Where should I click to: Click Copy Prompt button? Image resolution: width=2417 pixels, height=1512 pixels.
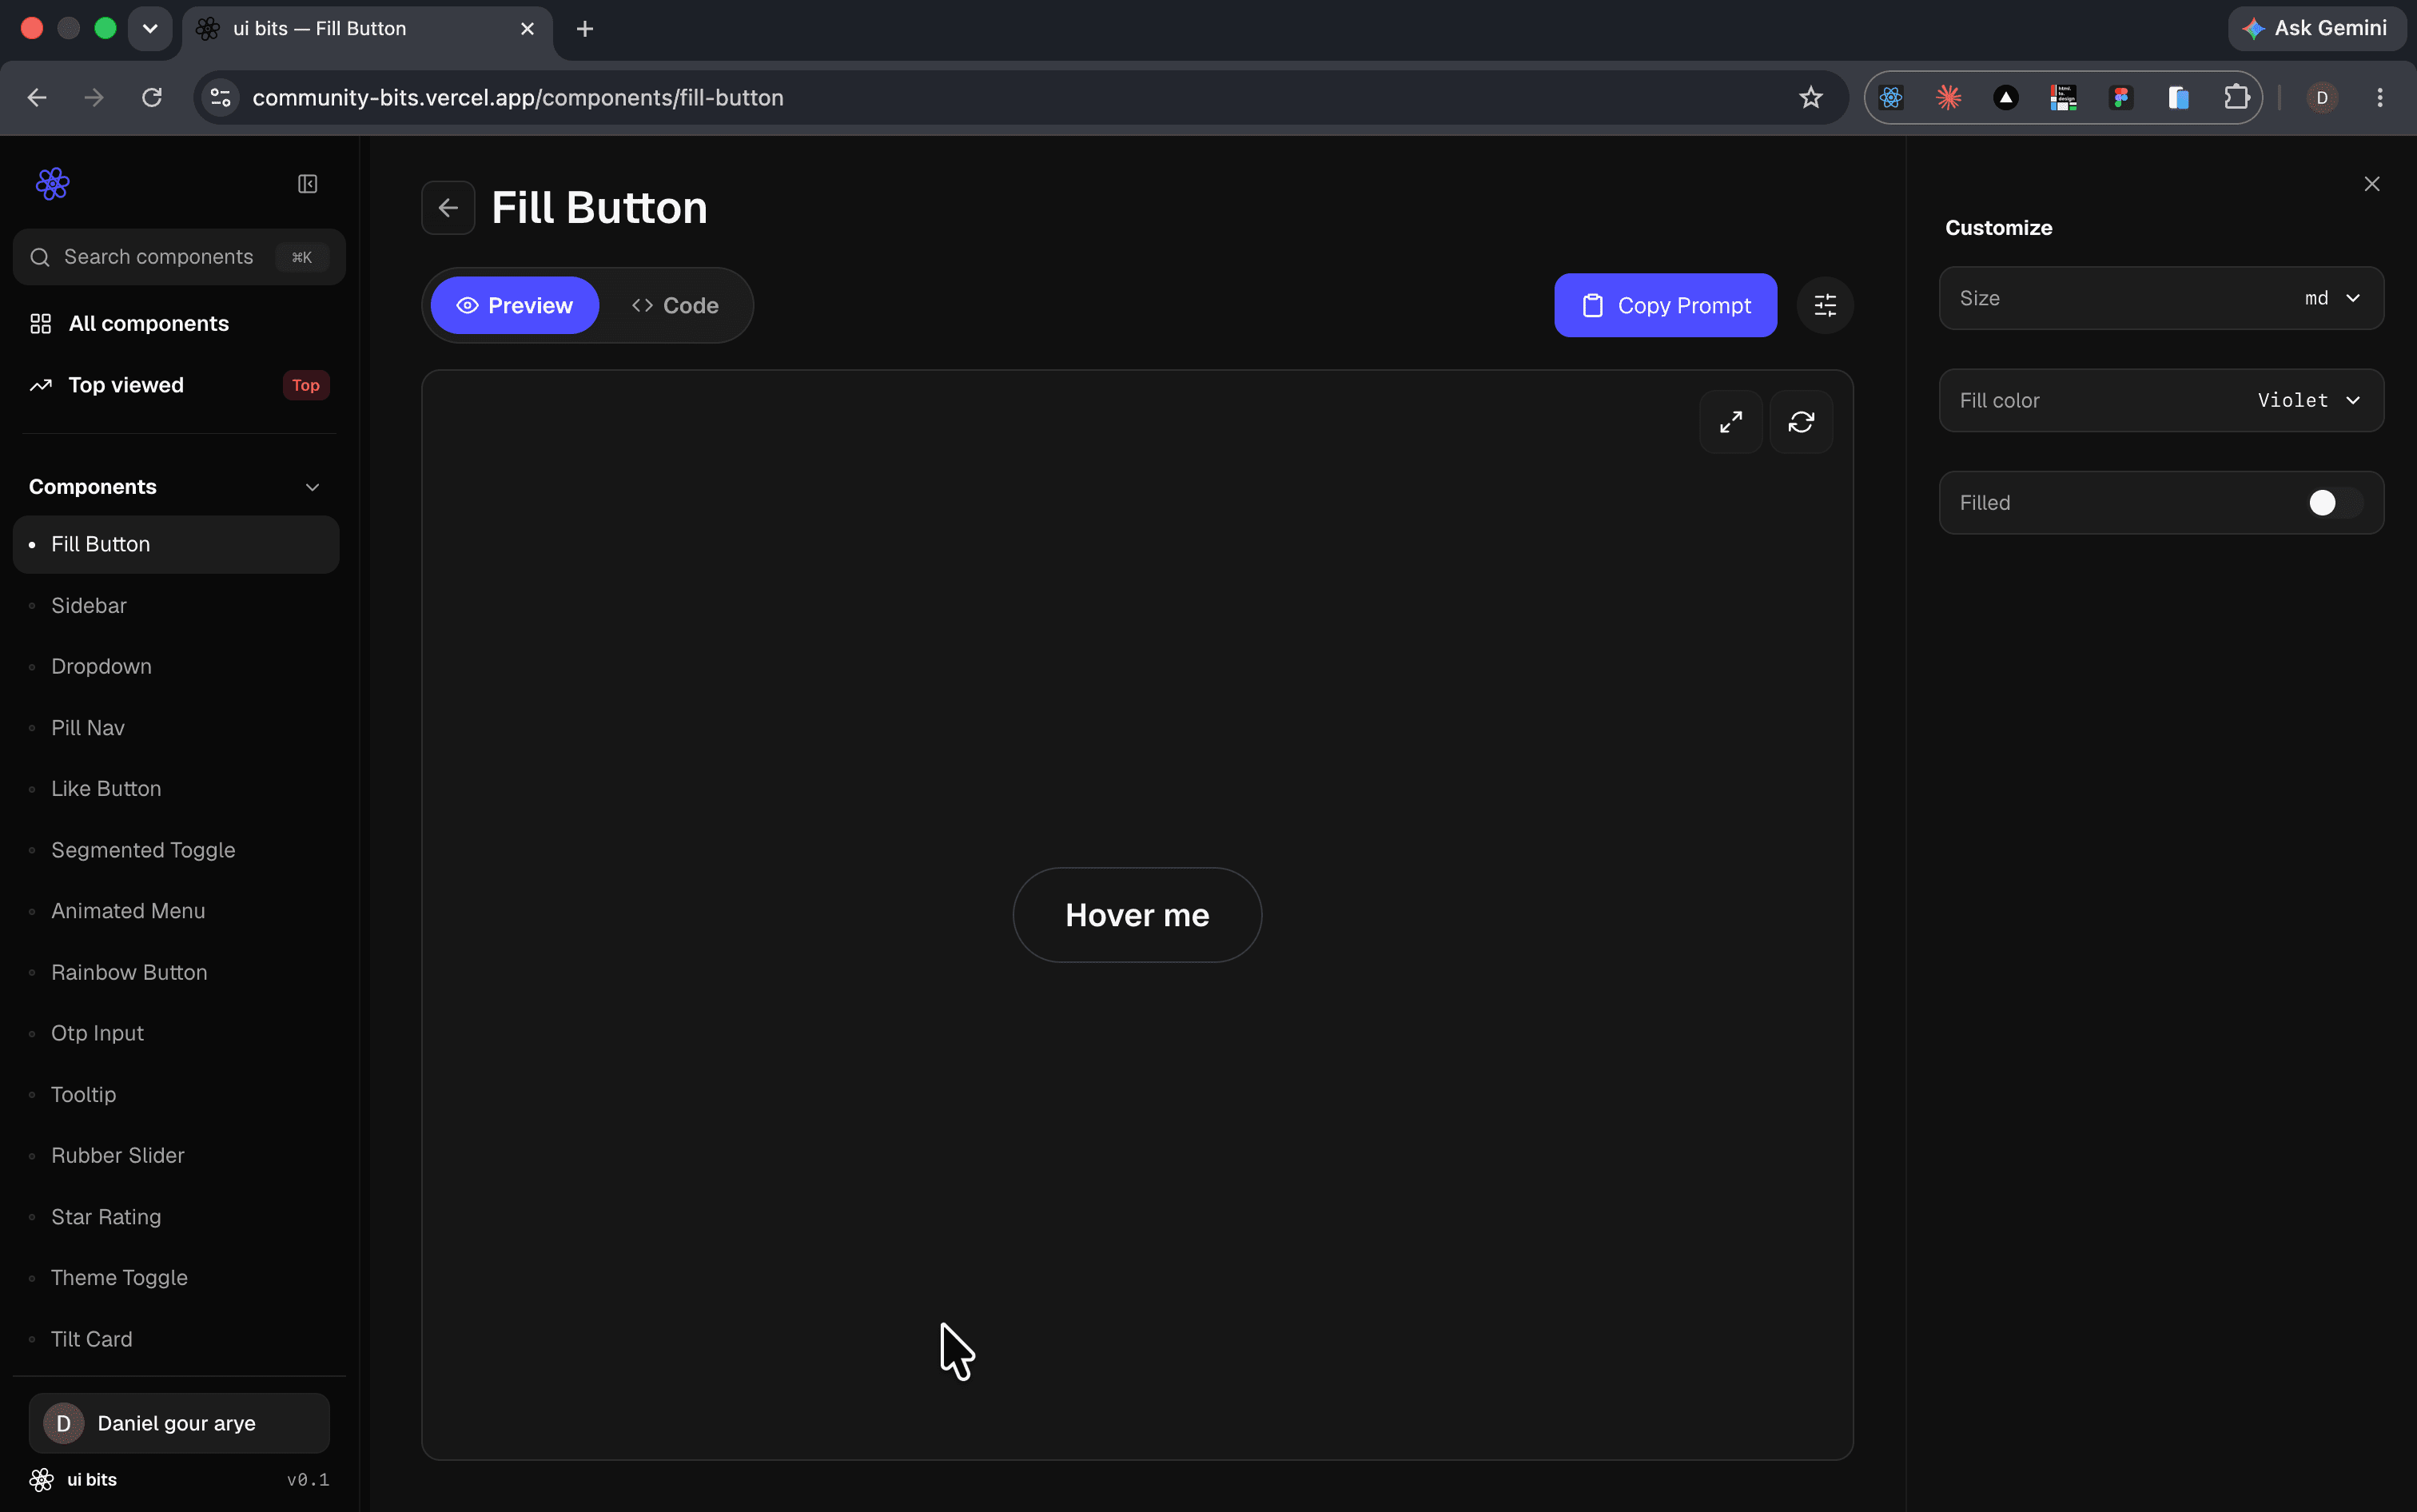[x=1665, y=305]
